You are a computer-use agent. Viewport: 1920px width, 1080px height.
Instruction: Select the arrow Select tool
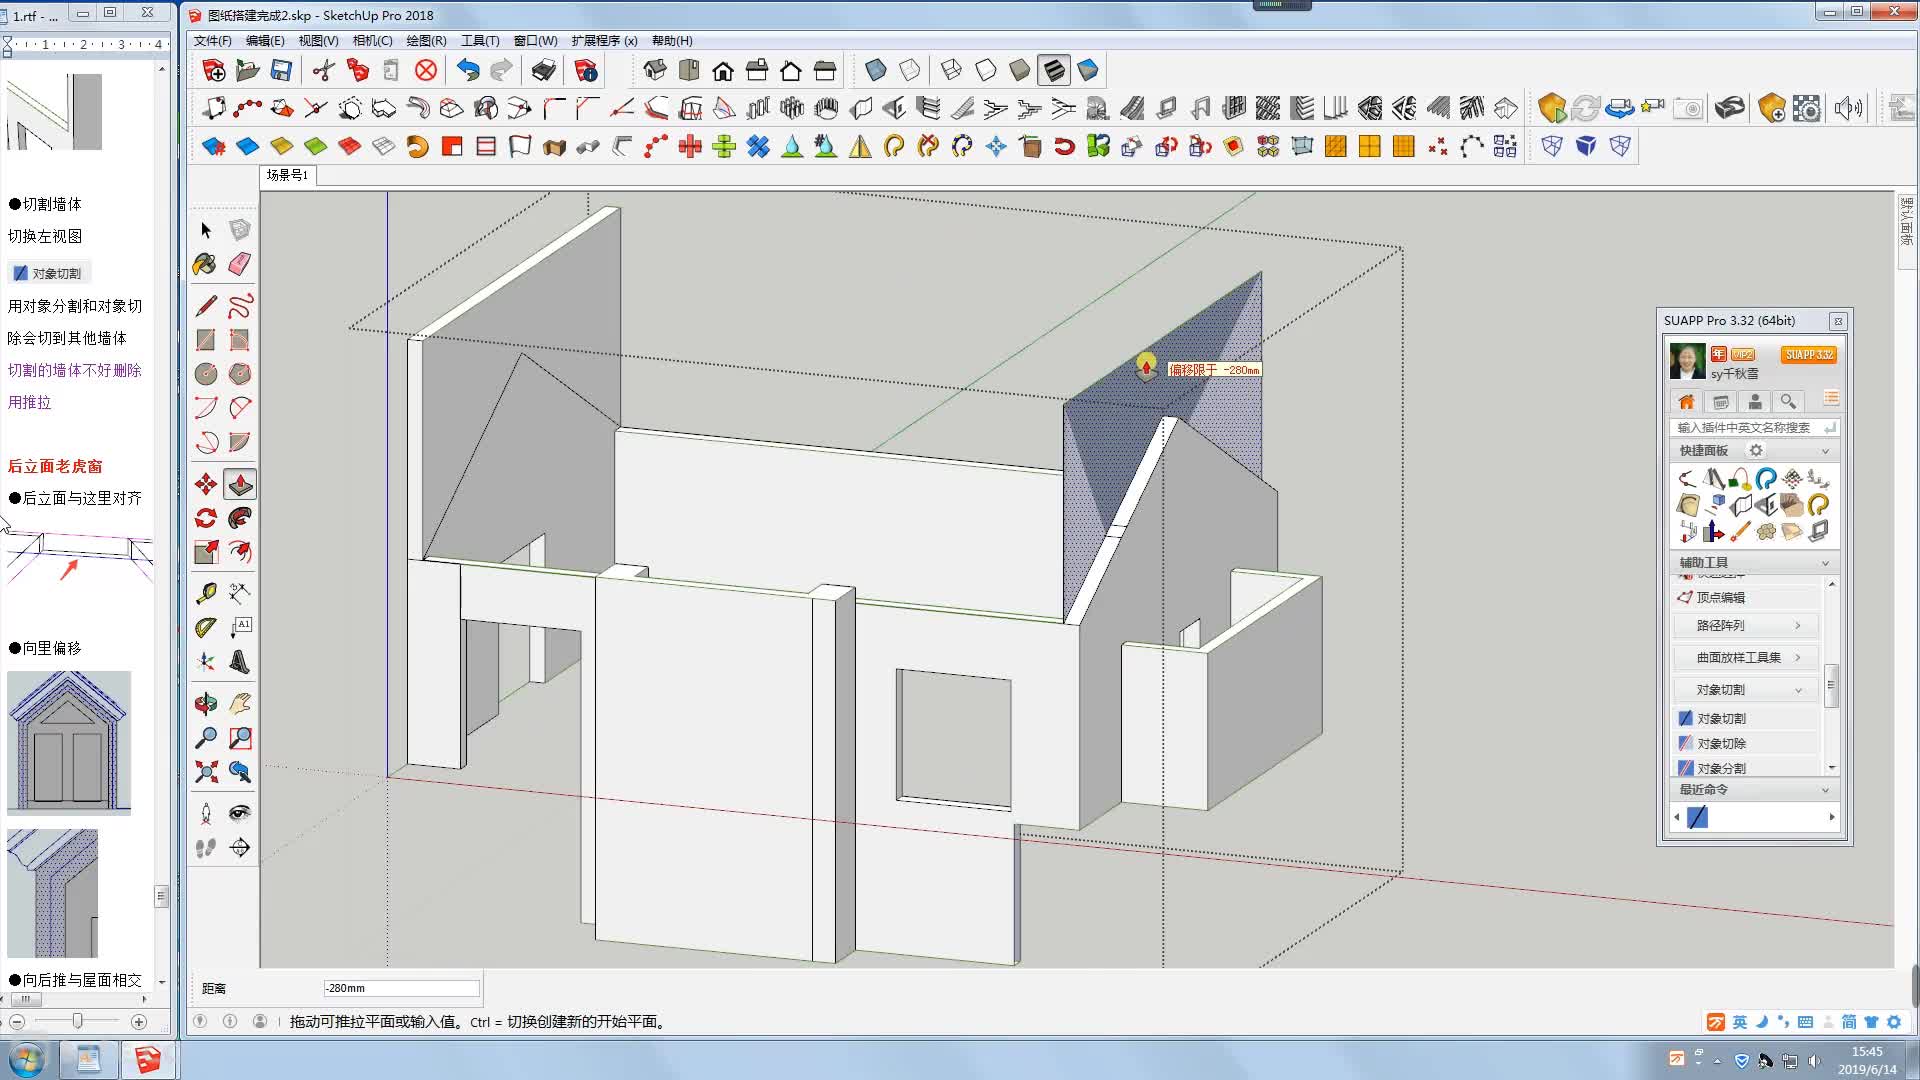(x=206, y=230)
